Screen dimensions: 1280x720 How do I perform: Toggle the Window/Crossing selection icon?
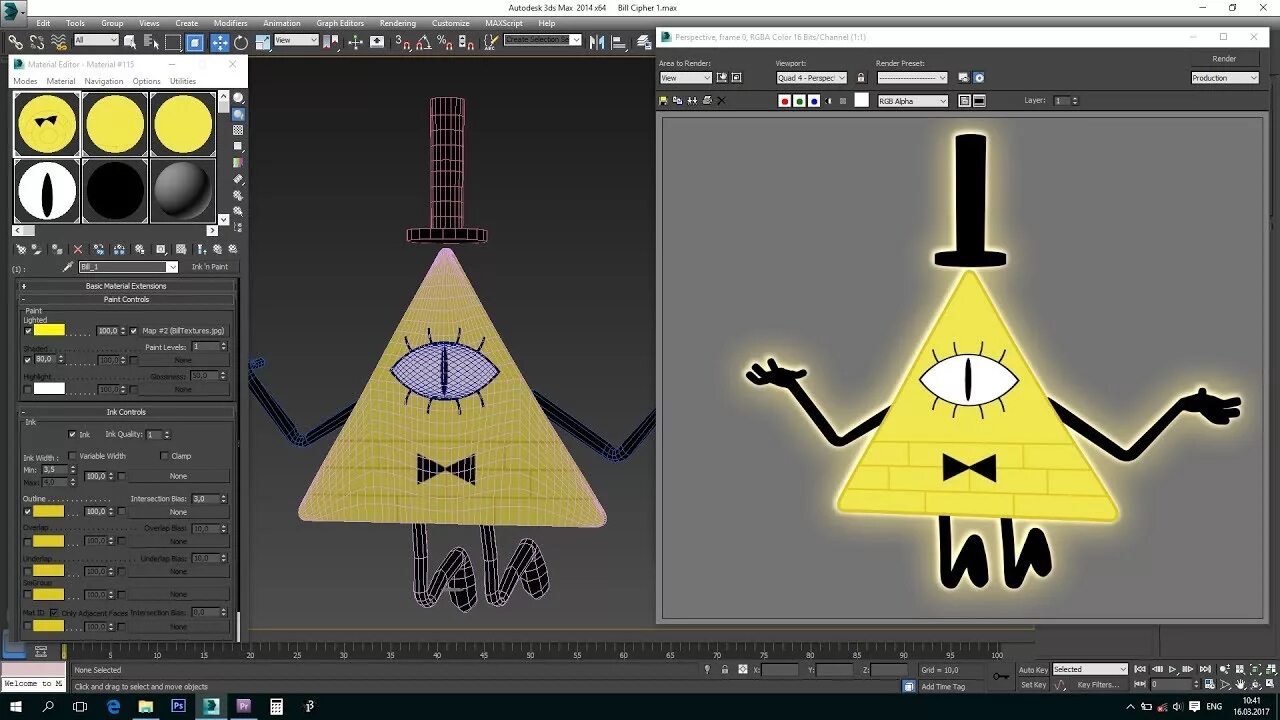[195, 42]
